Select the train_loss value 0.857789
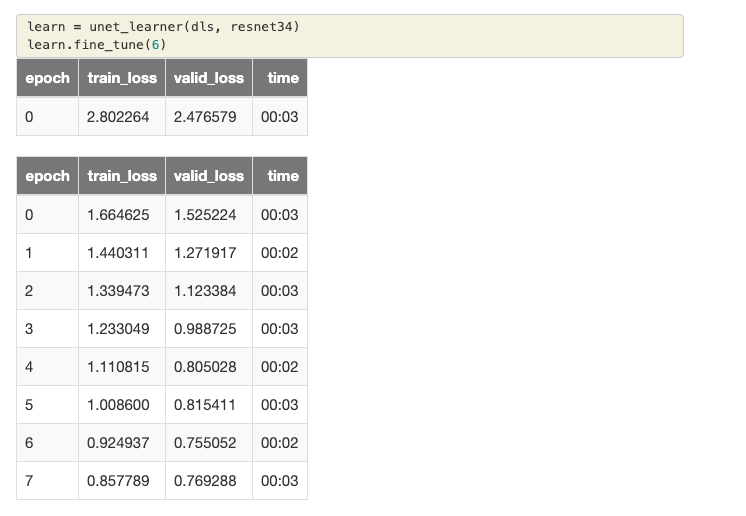The height and width of the screenshot is (516, 746). (118, 481)
